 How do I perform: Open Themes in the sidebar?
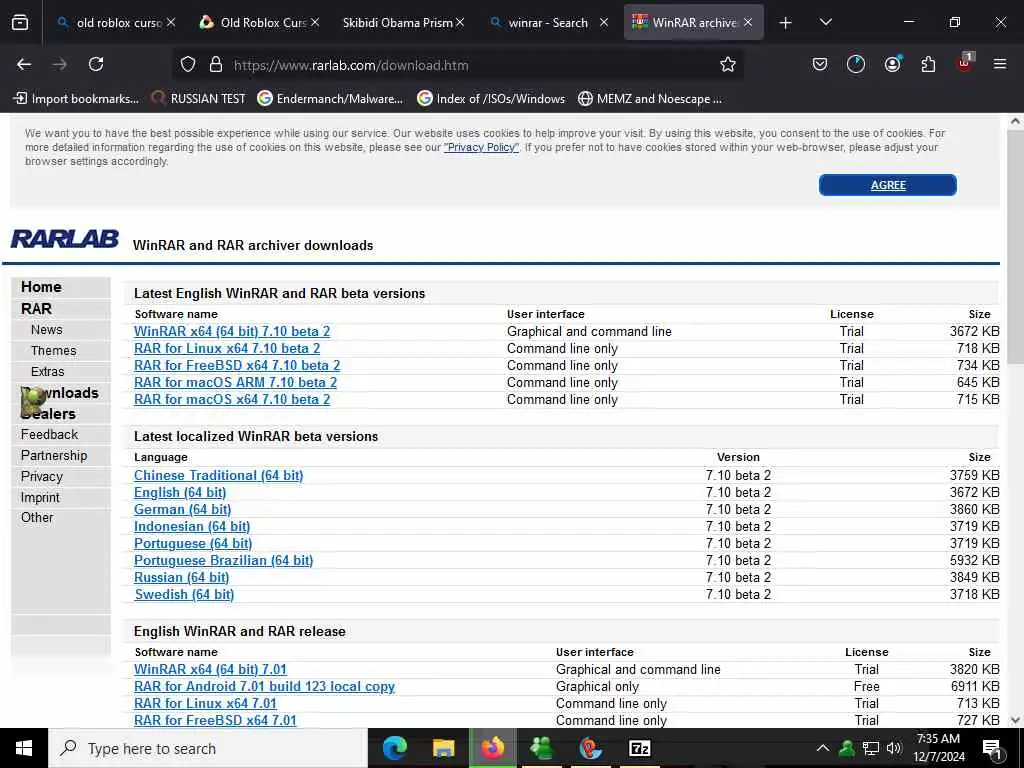click(x=54, y=351)
